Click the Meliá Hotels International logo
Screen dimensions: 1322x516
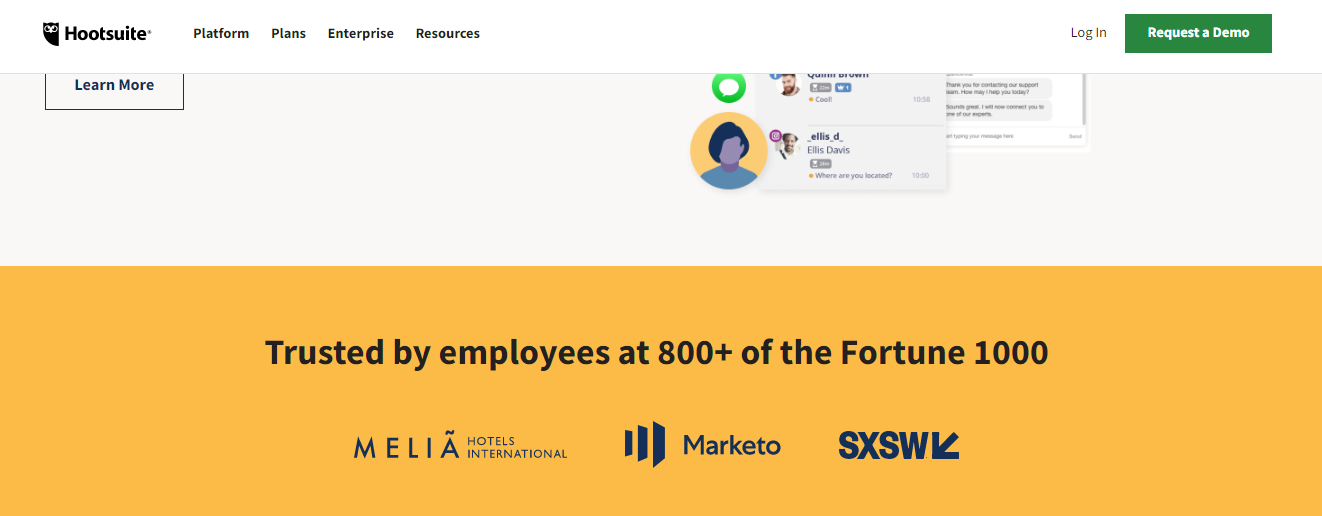(460, 445)
